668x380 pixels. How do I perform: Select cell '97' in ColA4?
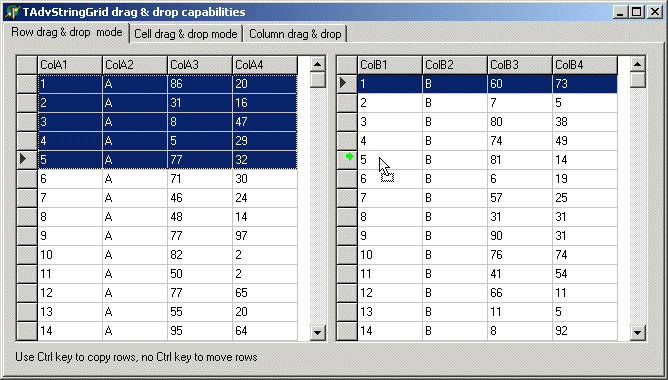click(x=265, y=236)
